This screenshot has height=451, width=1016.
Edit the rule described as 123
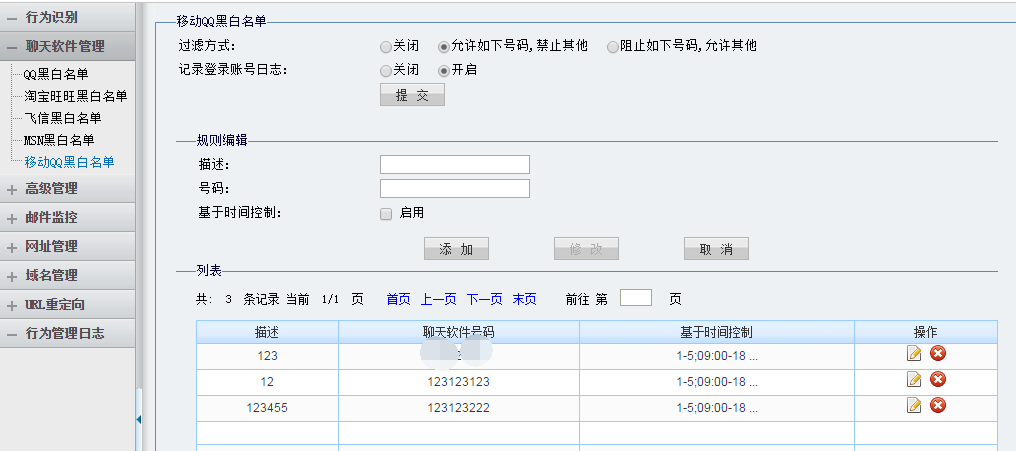[914, 353]
